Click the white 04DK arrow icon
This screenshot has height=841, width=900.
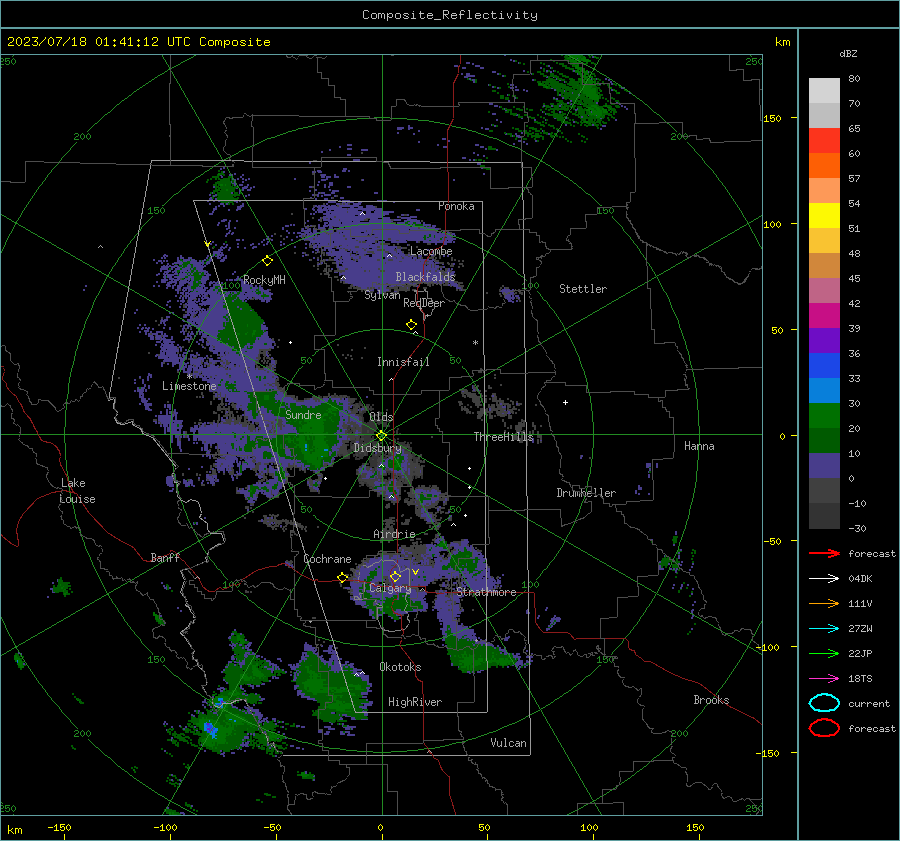click(824, 578)
